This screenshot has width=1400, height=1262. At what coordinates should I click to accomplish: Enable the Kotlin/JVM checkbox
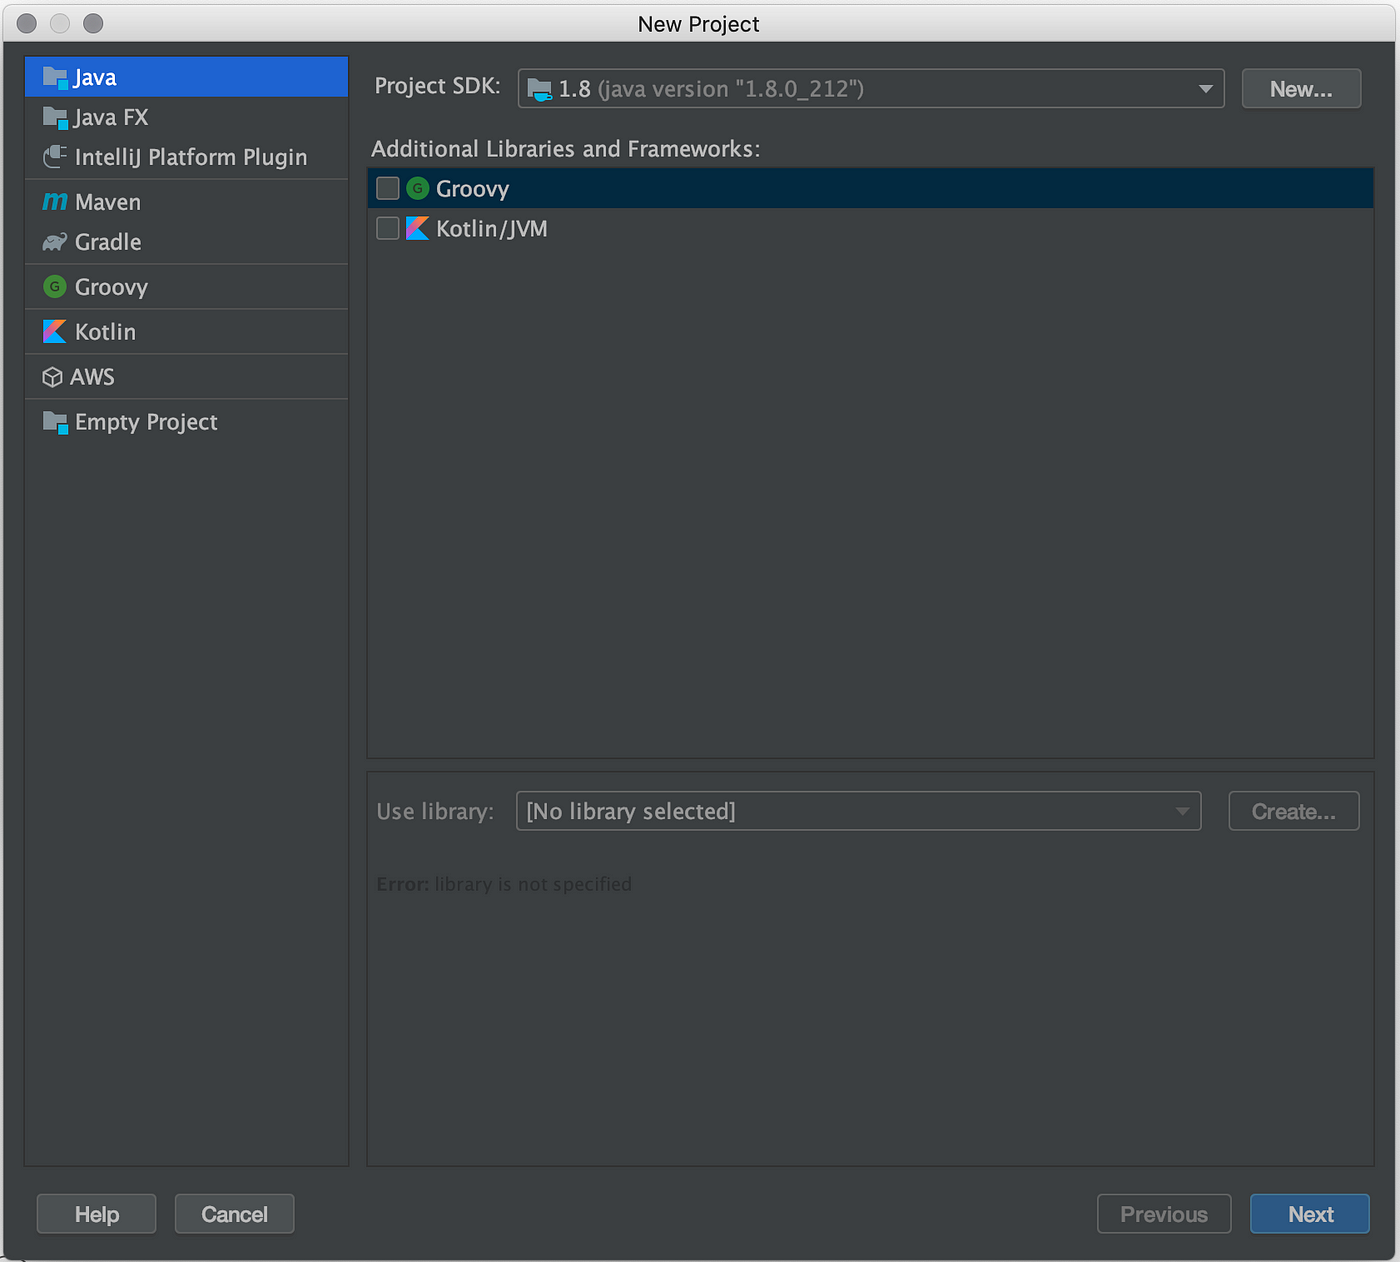click(388, 228)
